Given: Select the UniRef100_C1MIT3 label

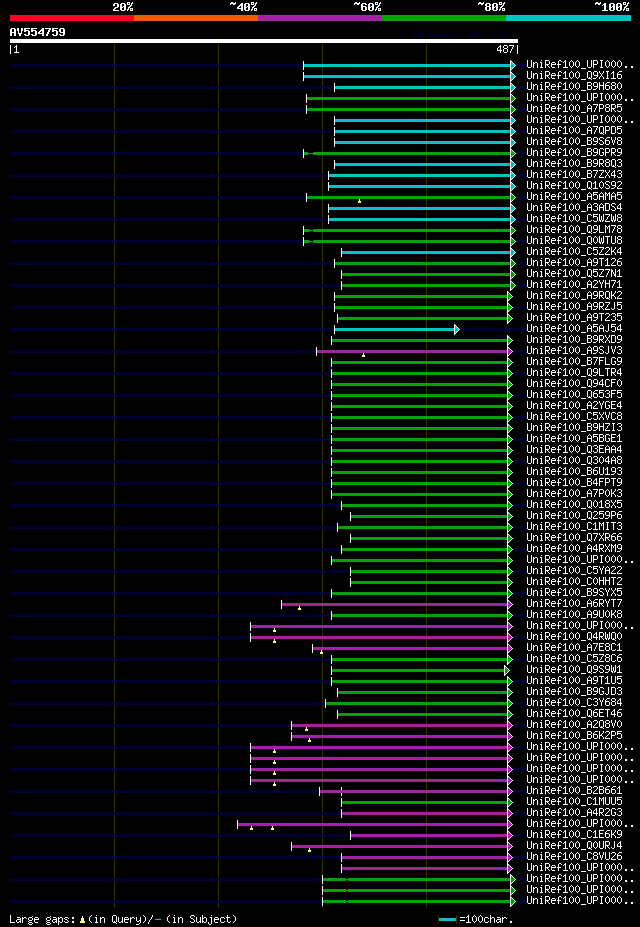Looking at the screenshot, I should coord(574,526).
